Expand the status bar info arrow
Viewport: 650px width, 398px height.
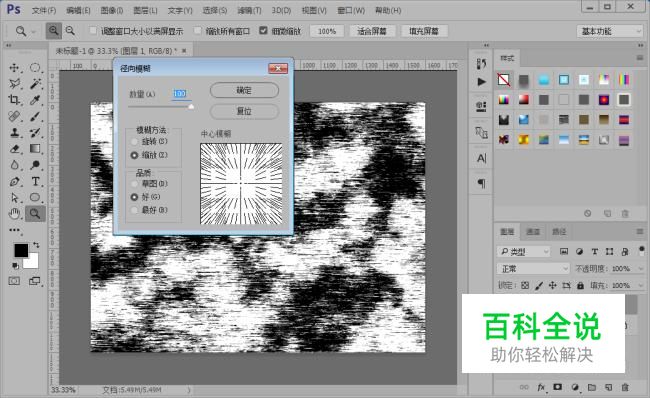(x=189, y=390)
